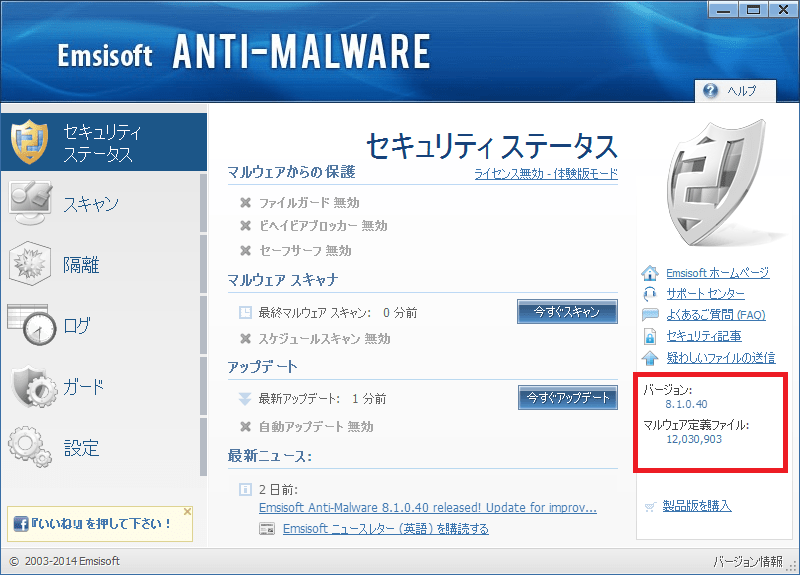Click the definitions count 12,030,903
The width and height of the screenshot is (800, 575).
(694, 439)
